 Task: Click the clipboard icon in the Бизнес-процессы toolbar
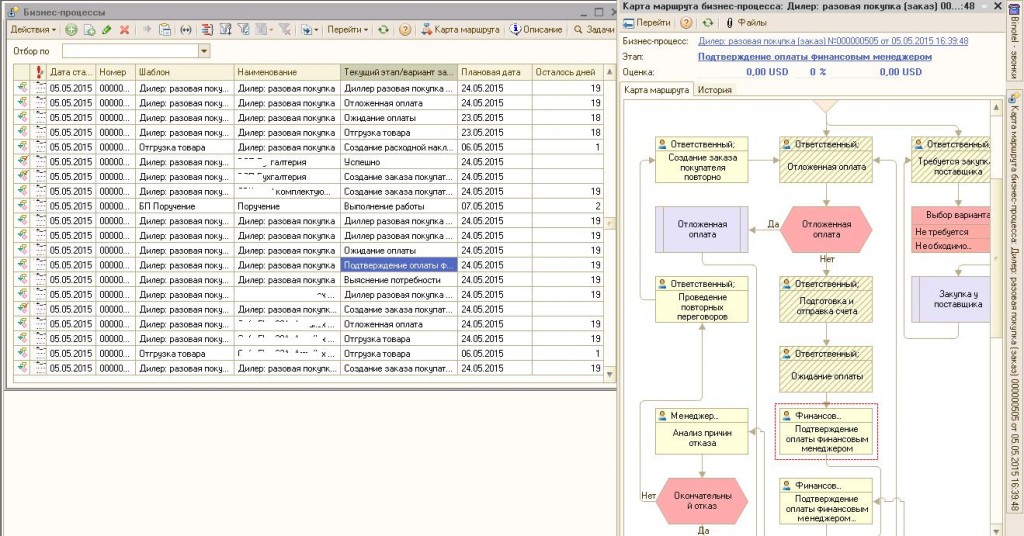tap(165, 29)
